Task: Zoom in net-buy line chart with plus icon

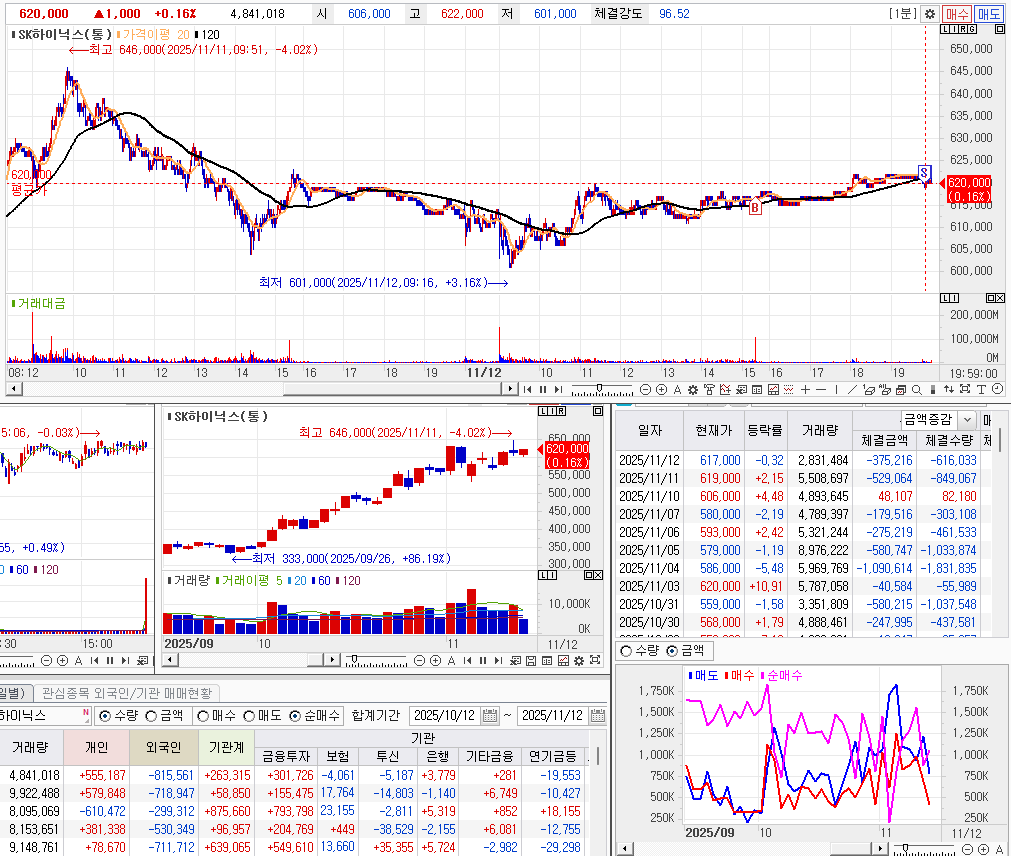Action: [983, 850]
